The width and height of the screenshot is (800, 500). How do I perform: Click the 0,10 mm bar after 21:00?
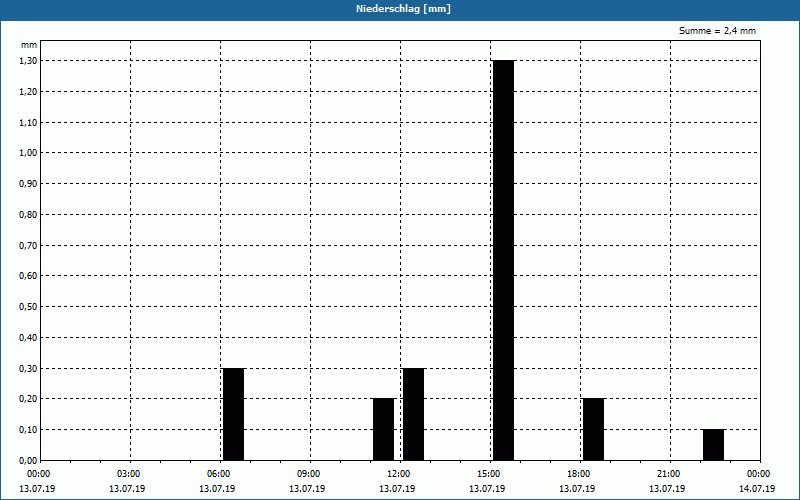pyautogui.click(x=713, y=445)
